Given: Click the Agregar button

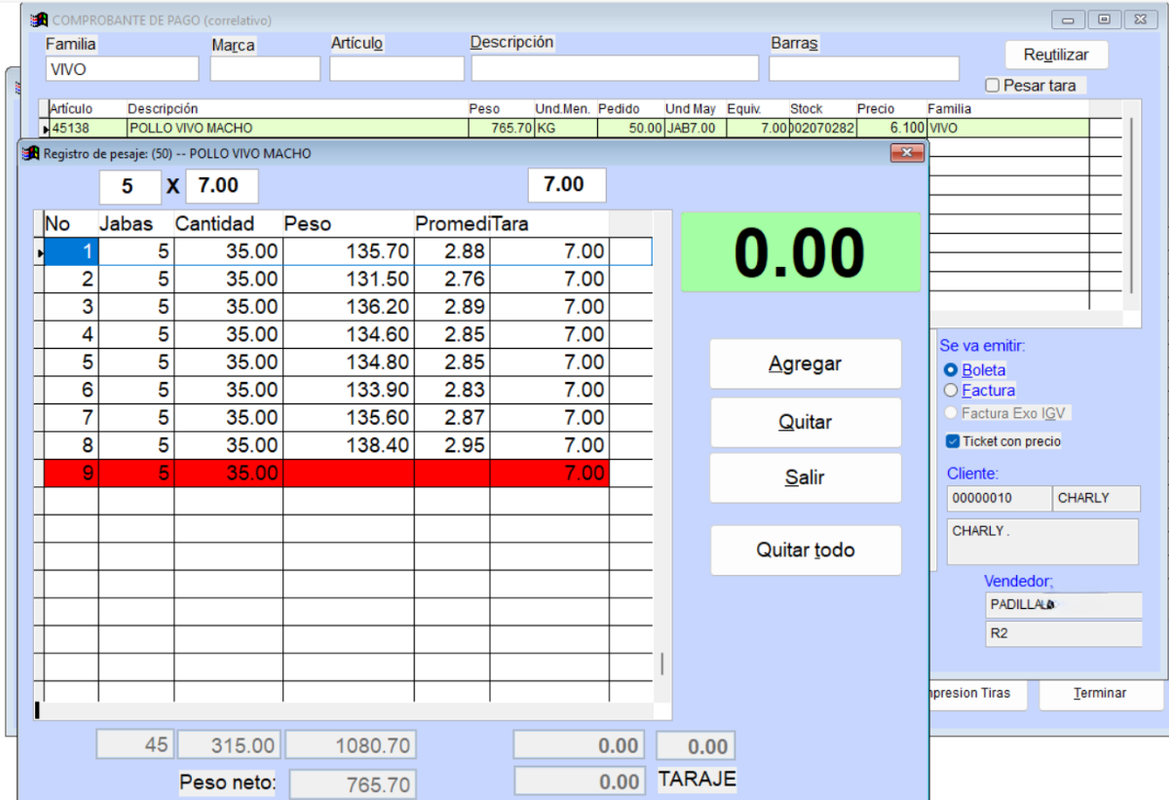Looking at the screenshot, I should click(805, 364).
